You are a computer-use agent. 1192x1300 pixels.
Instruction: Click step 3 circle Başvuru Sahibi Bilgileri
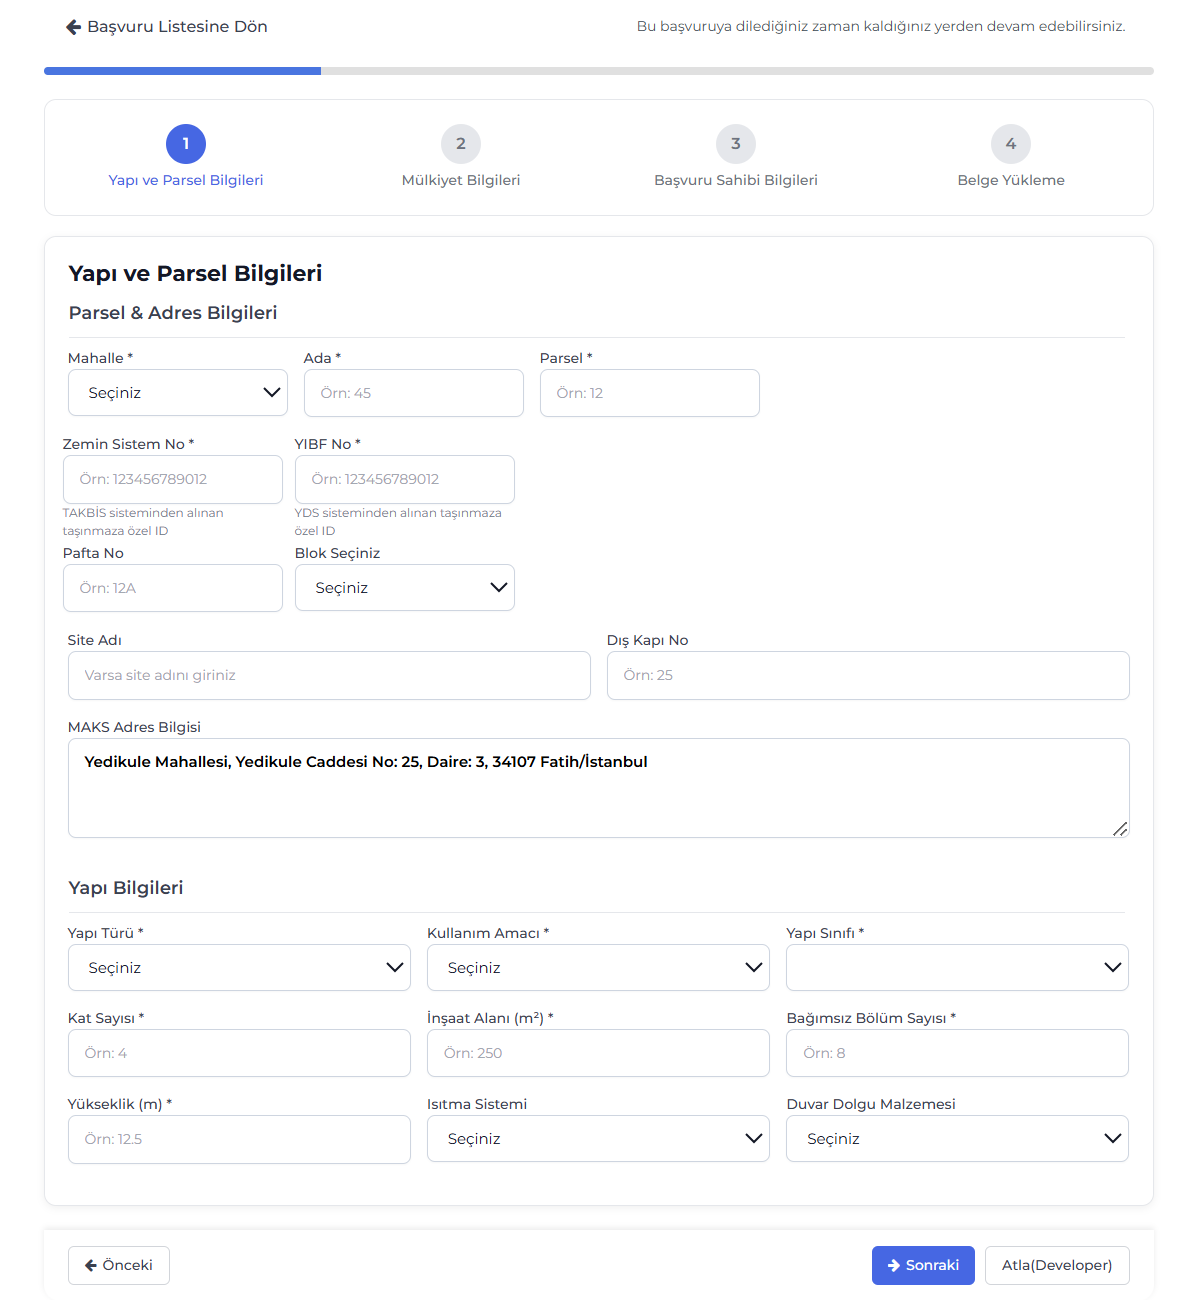736,144
